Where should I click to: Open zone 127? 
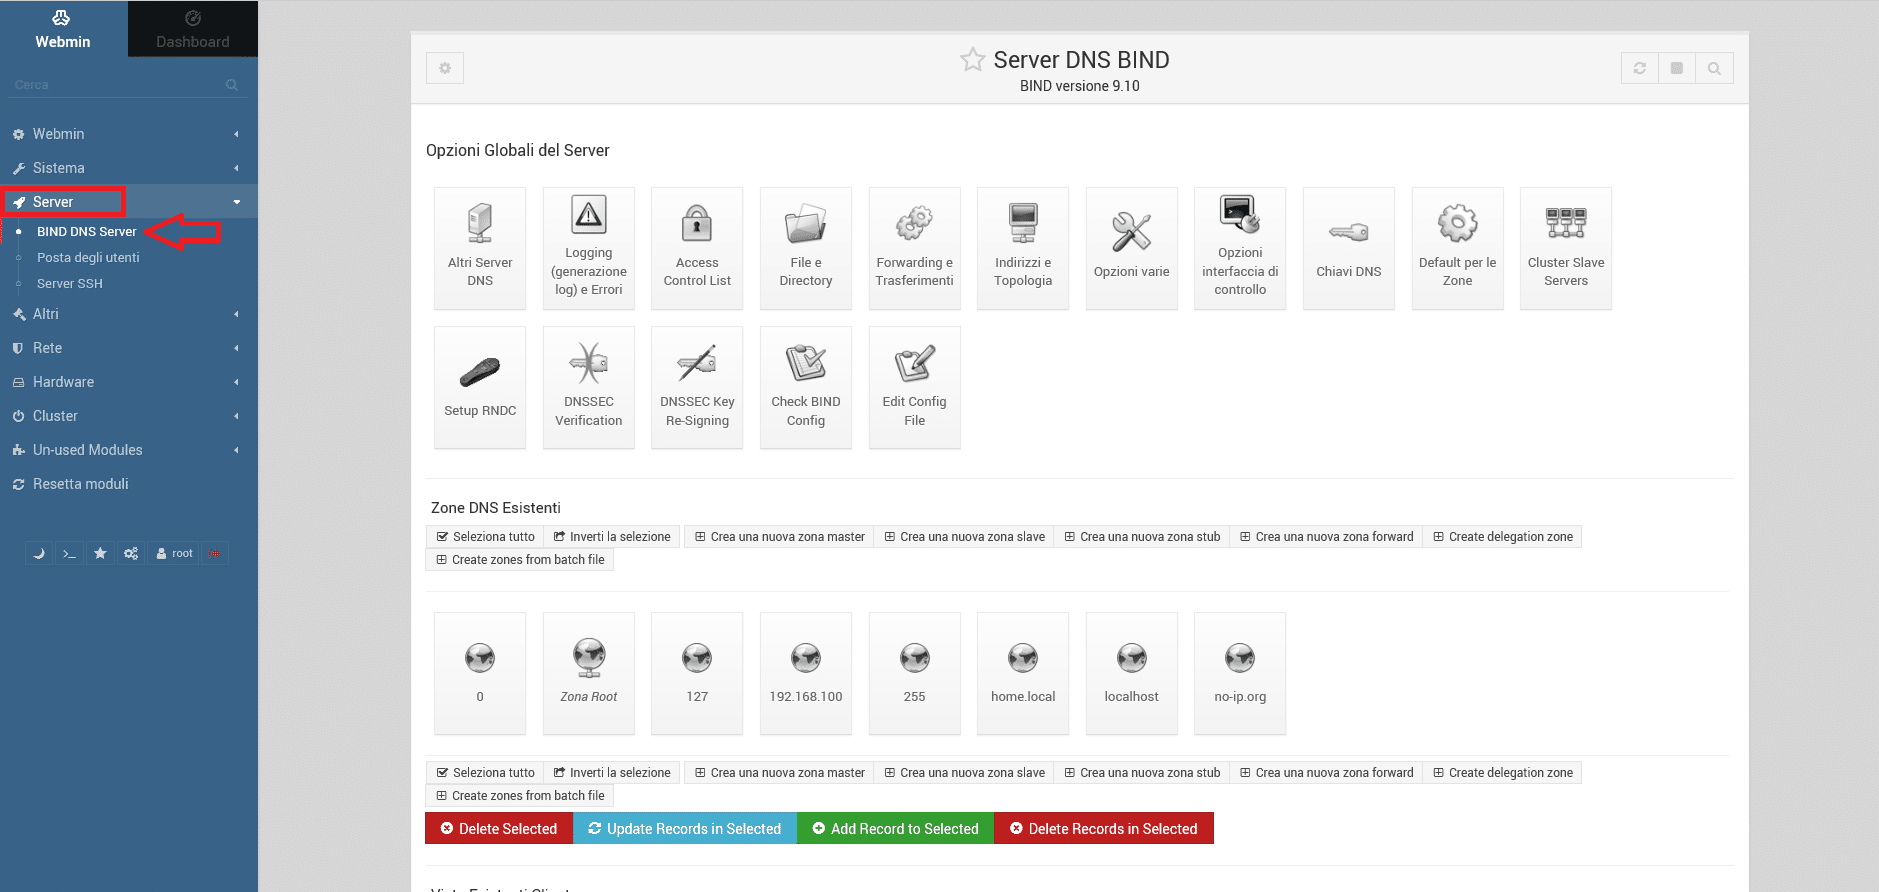[697, 673]
